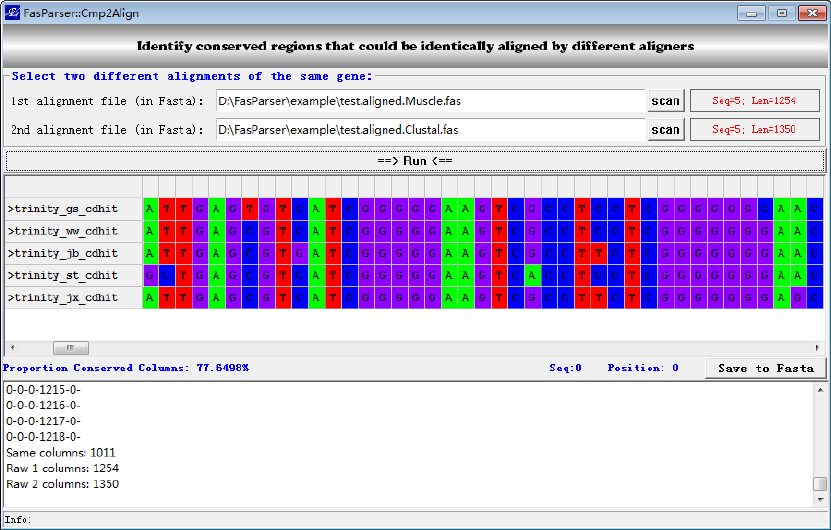Click the down arrow of the log scrollbar
This screenshot has width=831, height=530.
(x=820, y=500)
